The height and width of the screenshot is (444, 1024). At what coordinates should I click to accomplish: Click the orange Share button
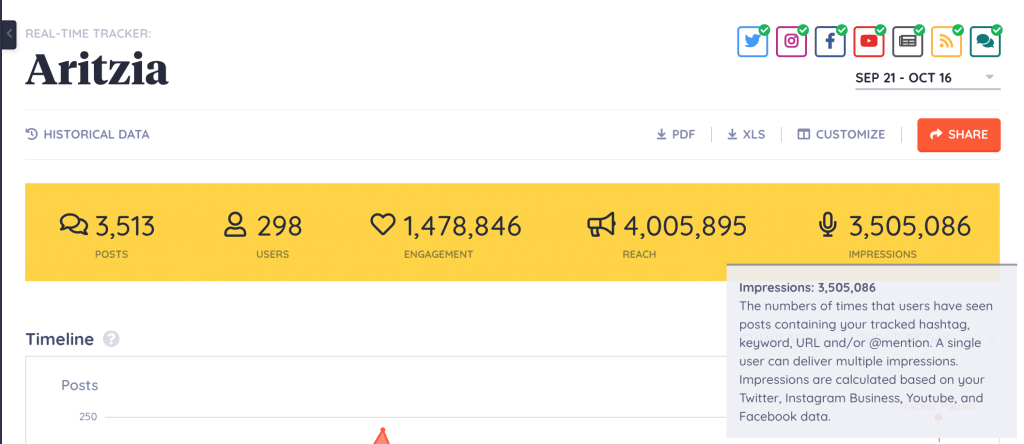pos(959,135)
